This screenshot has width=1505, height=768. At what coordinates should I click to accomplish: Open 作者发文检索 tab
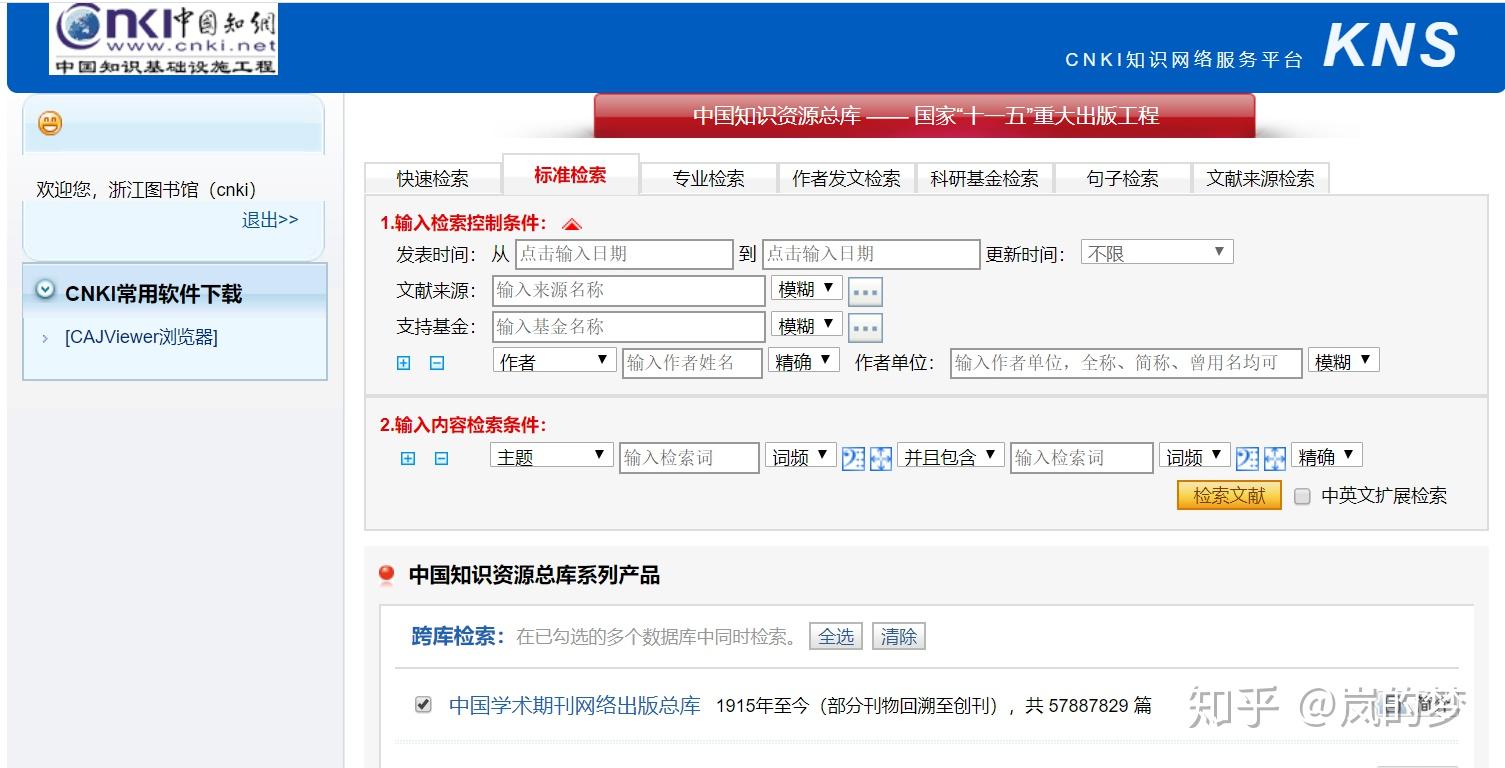(x=846, y=179)
